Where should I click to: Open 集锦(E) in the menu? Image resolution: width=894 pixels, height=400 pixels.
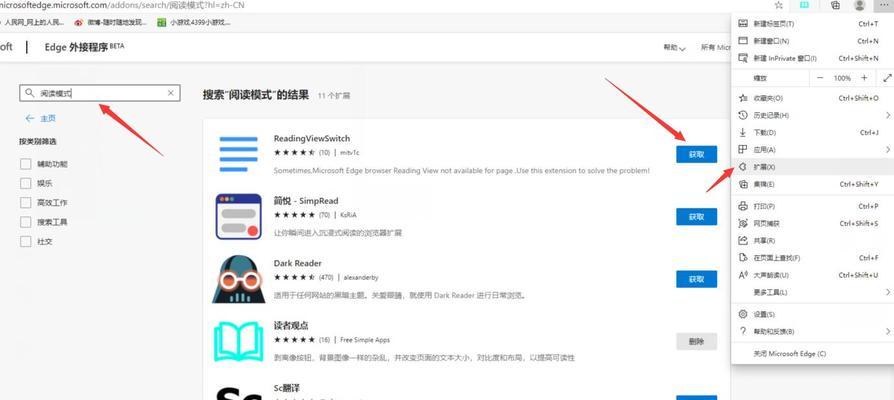coord(812,184)
